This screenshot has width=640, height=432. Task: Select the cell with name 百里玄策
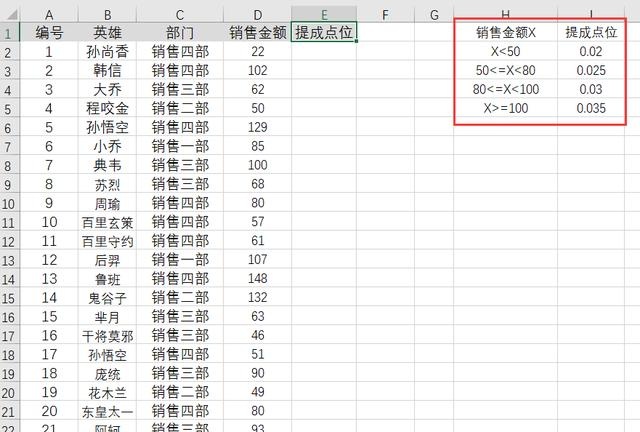(107, 222)
